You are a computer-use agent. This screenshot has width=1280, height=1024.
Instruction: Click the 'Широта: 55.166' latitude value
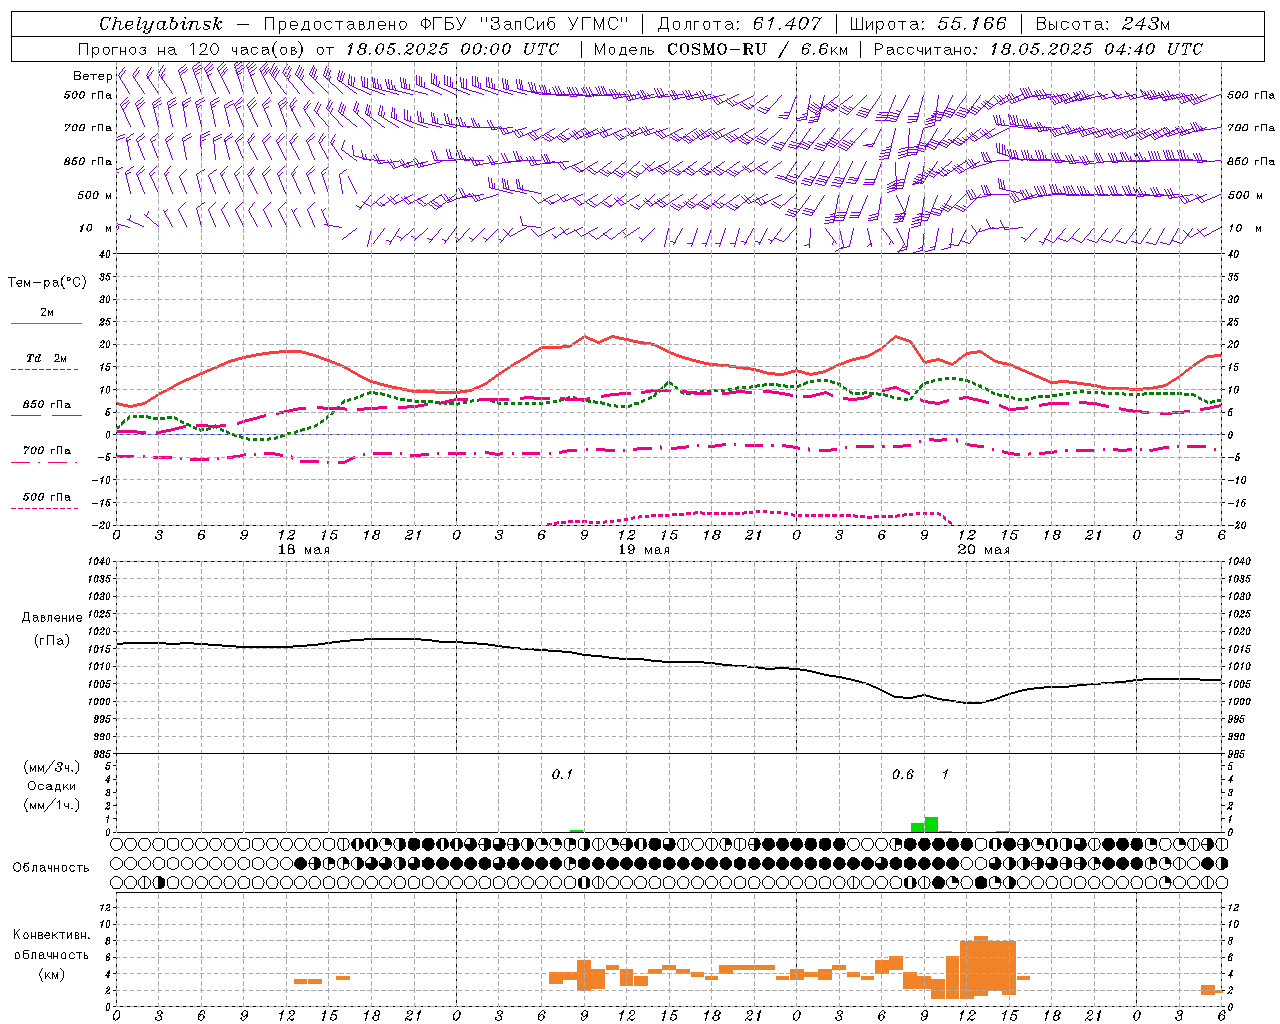[x=928, y=24]
